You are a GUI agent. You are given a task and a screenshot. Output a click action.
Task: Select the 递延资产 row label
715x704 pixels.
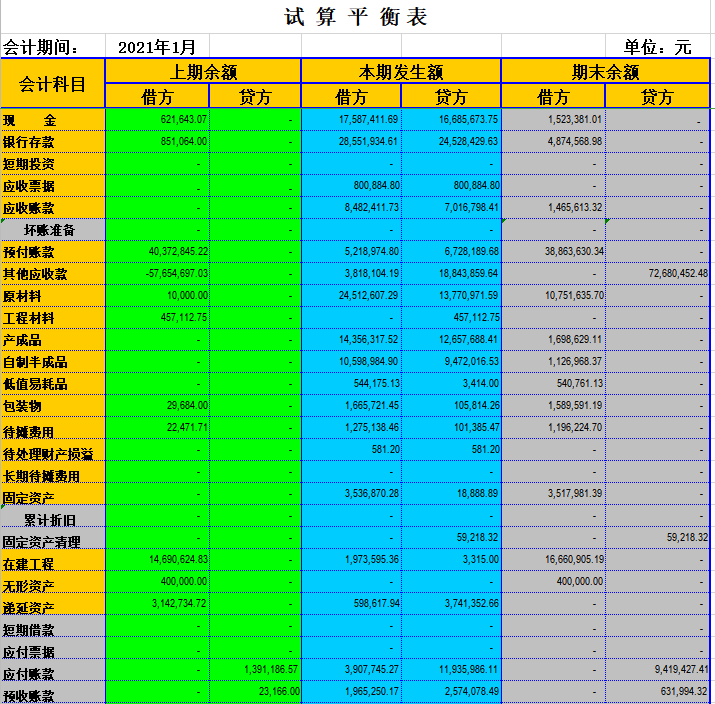click(53, 604)
